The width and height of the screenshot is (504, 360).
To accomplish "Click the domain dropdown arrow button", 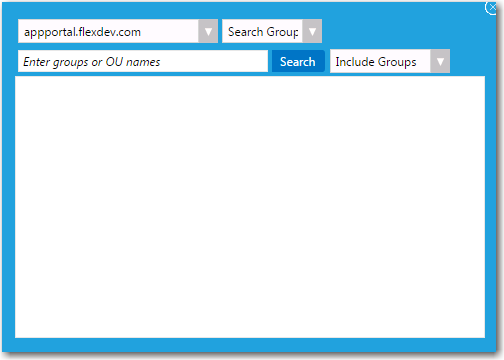I will point(208,31).
